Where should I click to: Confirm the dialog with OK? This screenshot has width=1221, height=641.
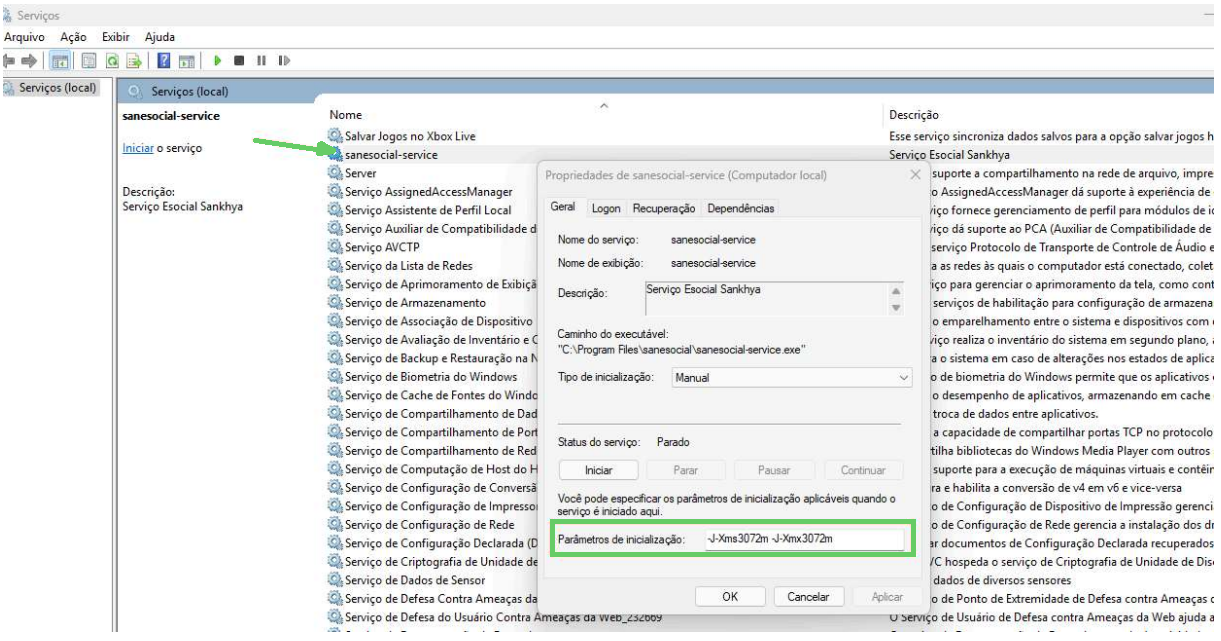click(730, 596)
